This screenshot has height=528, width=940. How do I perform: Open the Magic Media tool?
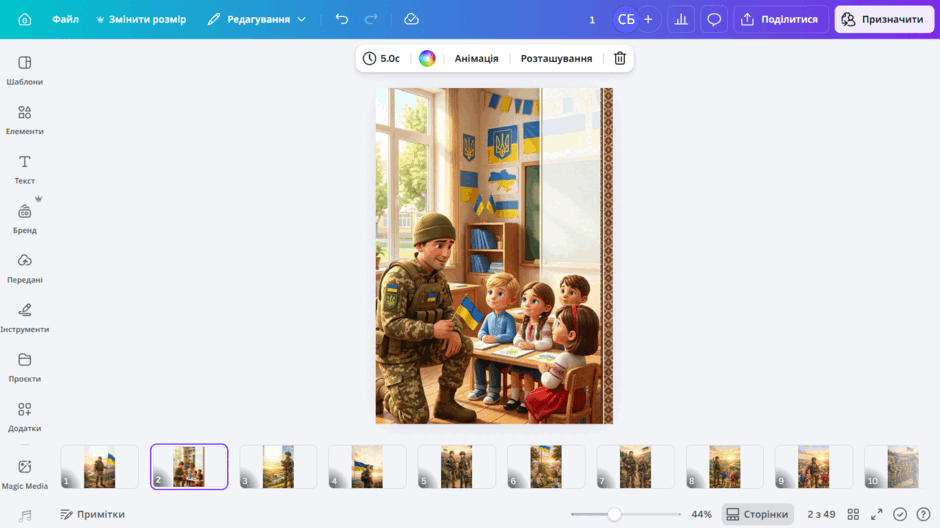(x=25, y=474)
